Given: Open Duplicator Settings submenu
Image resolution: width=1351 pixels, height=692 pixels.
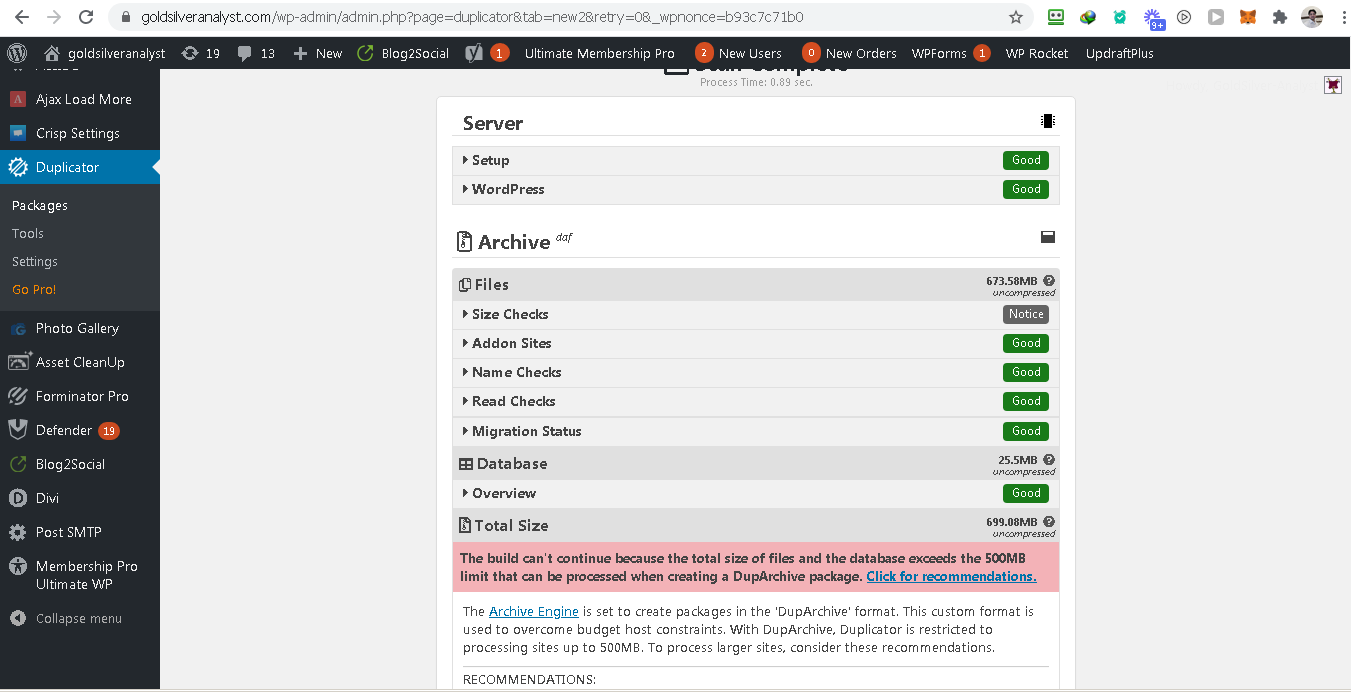Looking at the screenshot, I should click(x=35, y=261).
